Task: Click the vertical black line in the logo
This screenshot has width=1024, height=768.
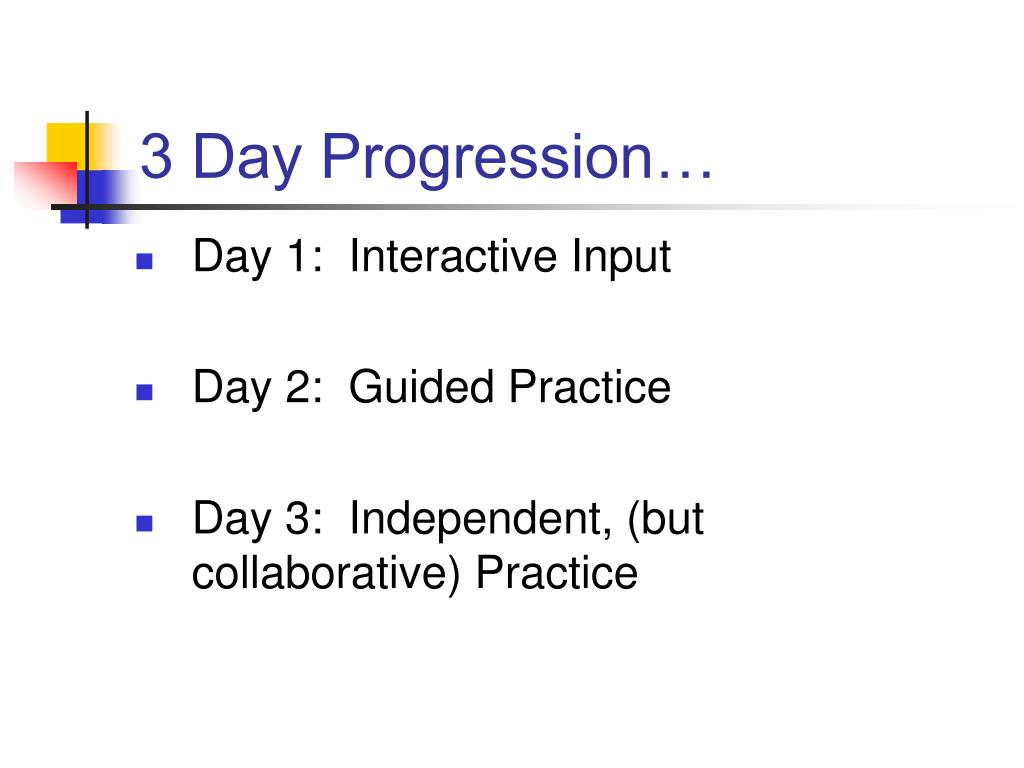Action: (87, 170)
